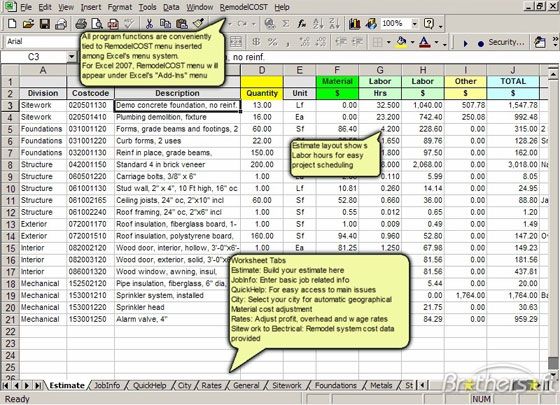Select cell 'Plumbing demolition, fixture'
This screenshot has height=405, width=560.
pyautogui.click(x=177, y=117)
